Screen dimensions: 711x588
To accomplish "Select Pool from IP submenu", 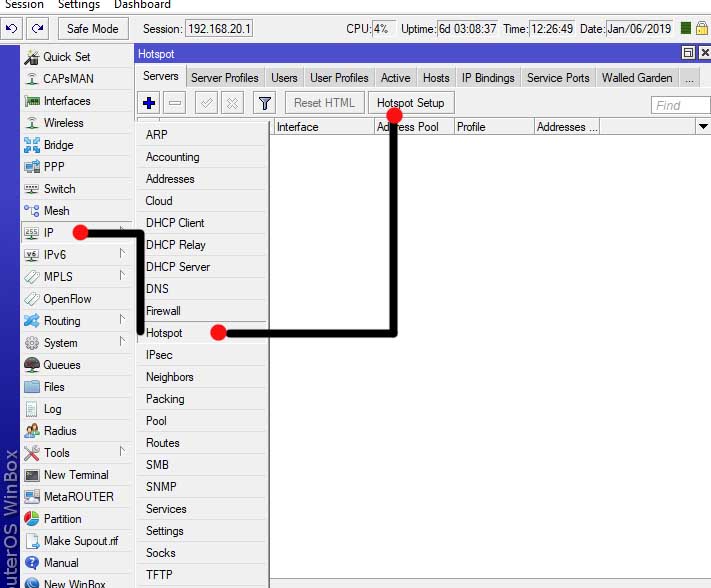I will [x=202, y=421].
